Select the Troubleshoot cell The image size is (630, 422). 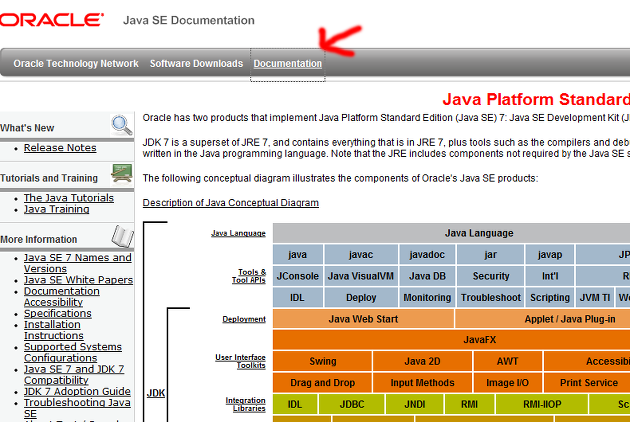491,297
